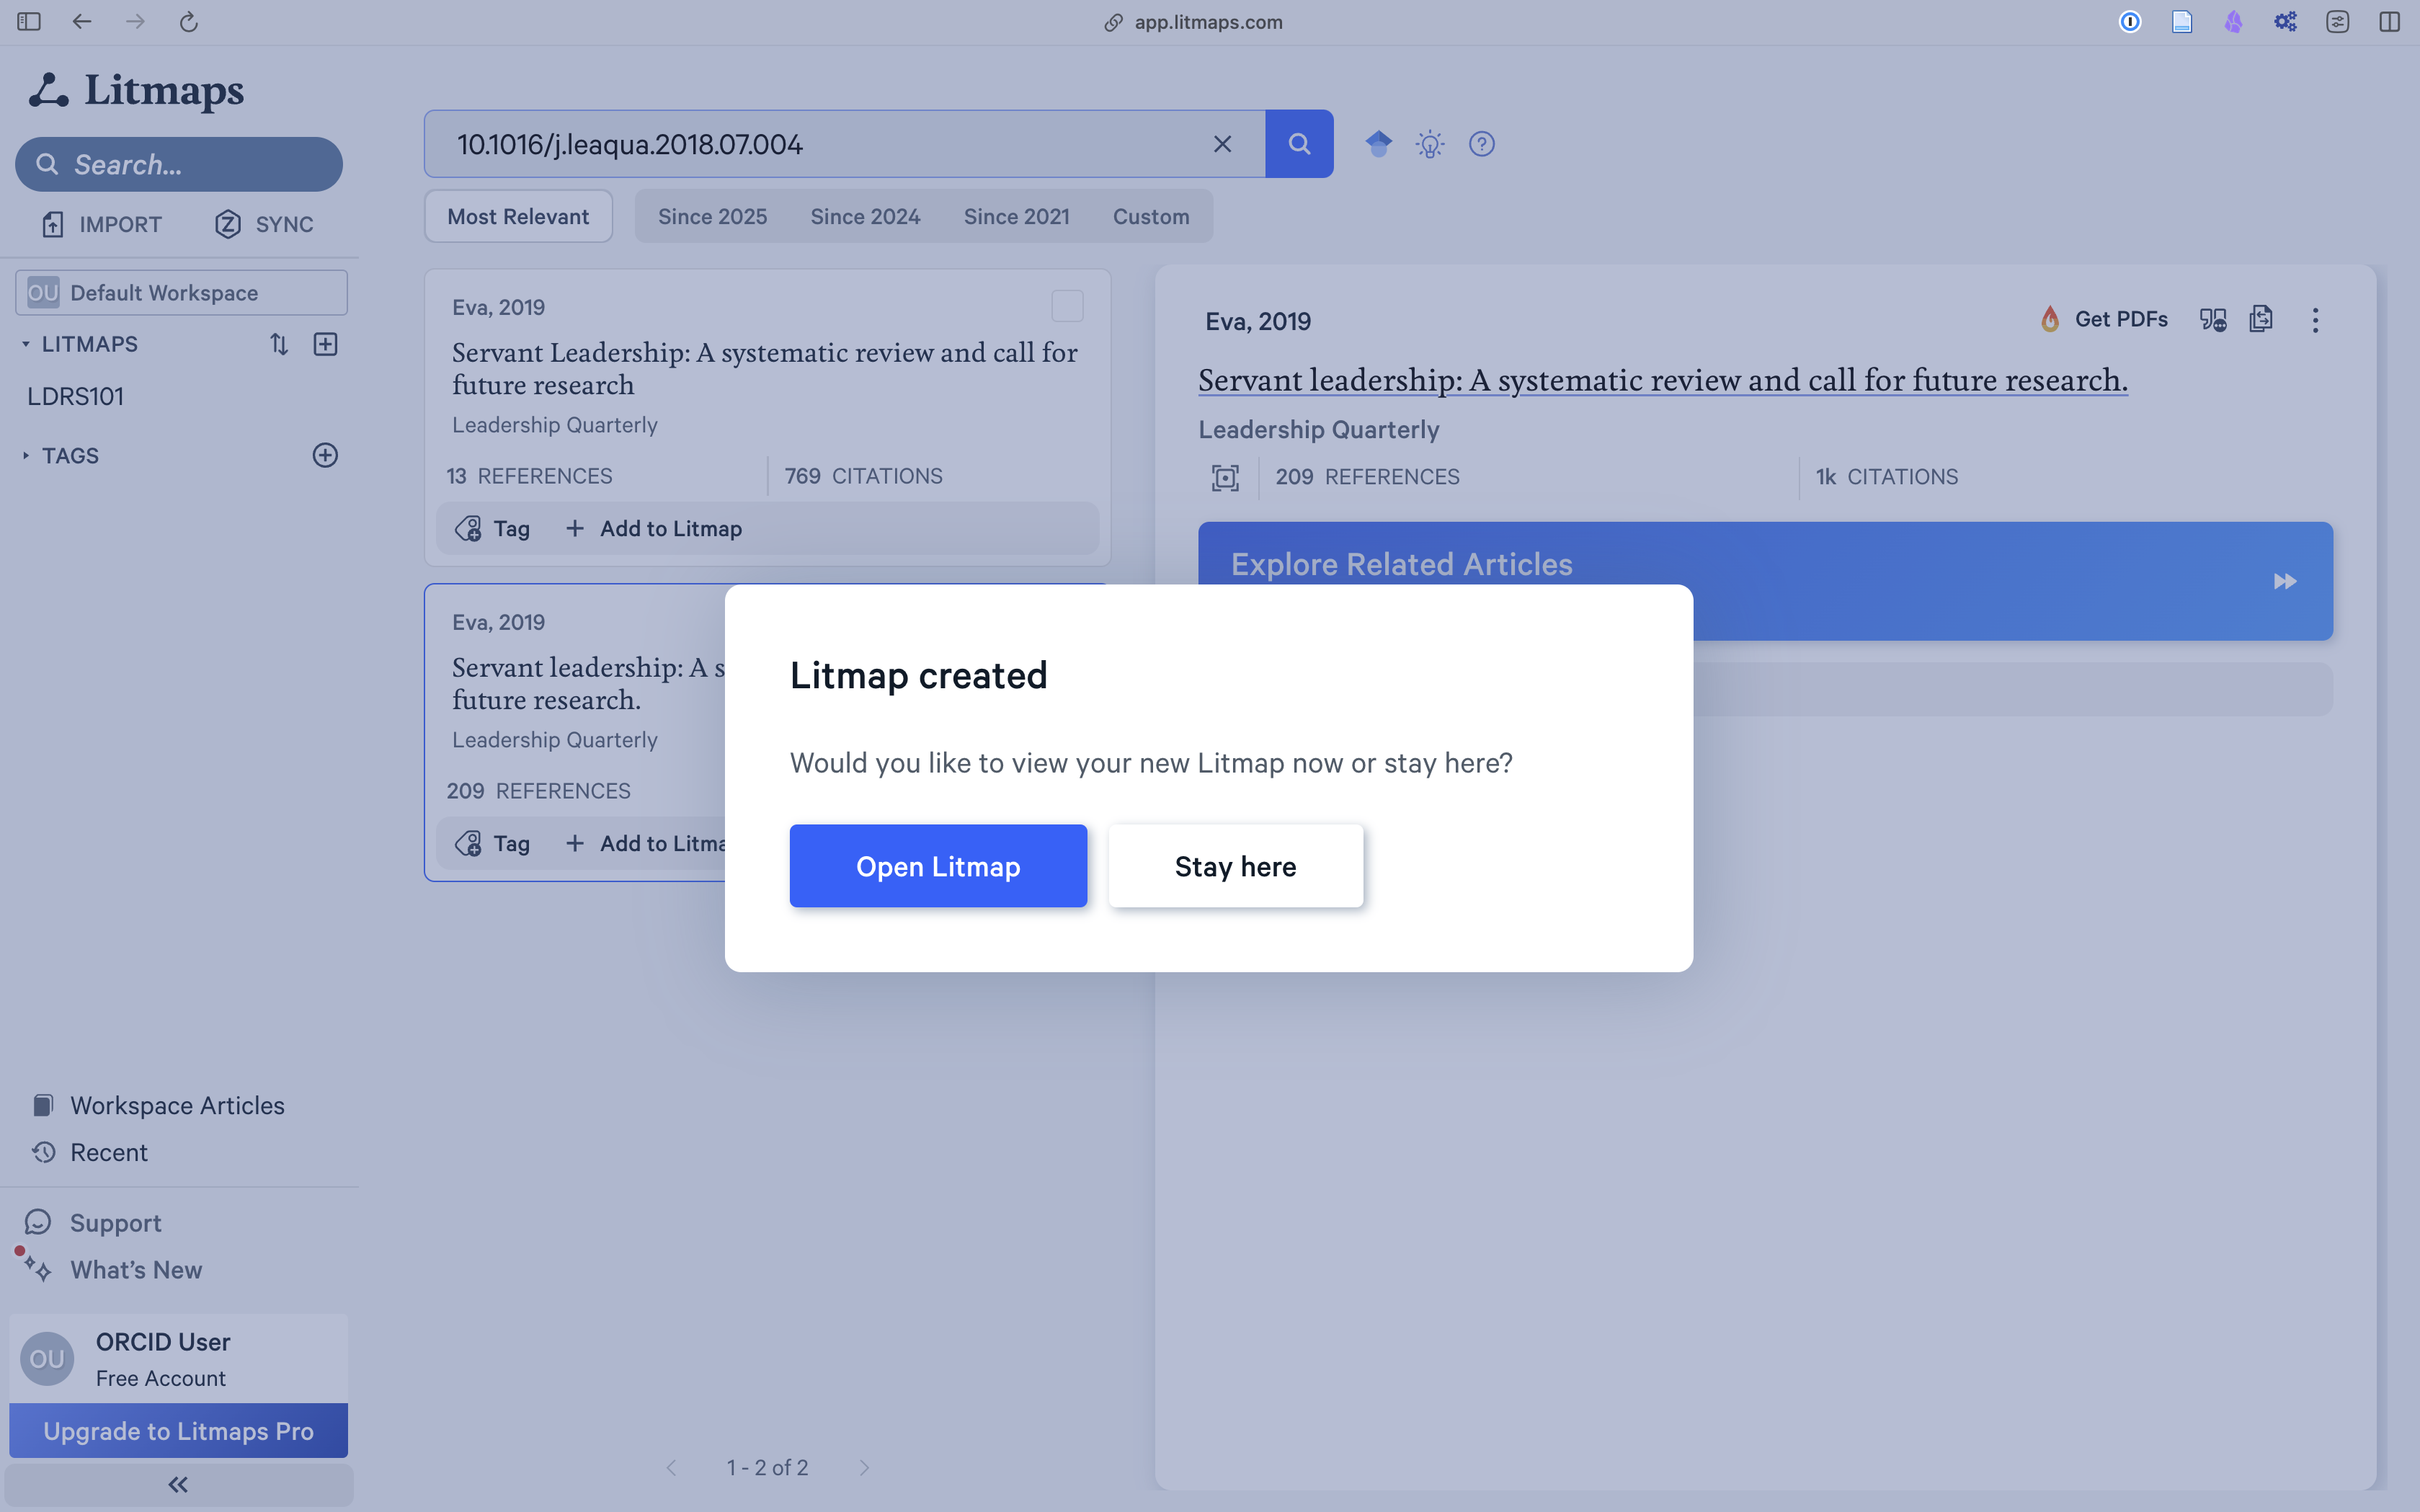Screen dimensions: 2420x1512
Task: Collapse the LITMAPS section arrow
Action: (25, 344)
